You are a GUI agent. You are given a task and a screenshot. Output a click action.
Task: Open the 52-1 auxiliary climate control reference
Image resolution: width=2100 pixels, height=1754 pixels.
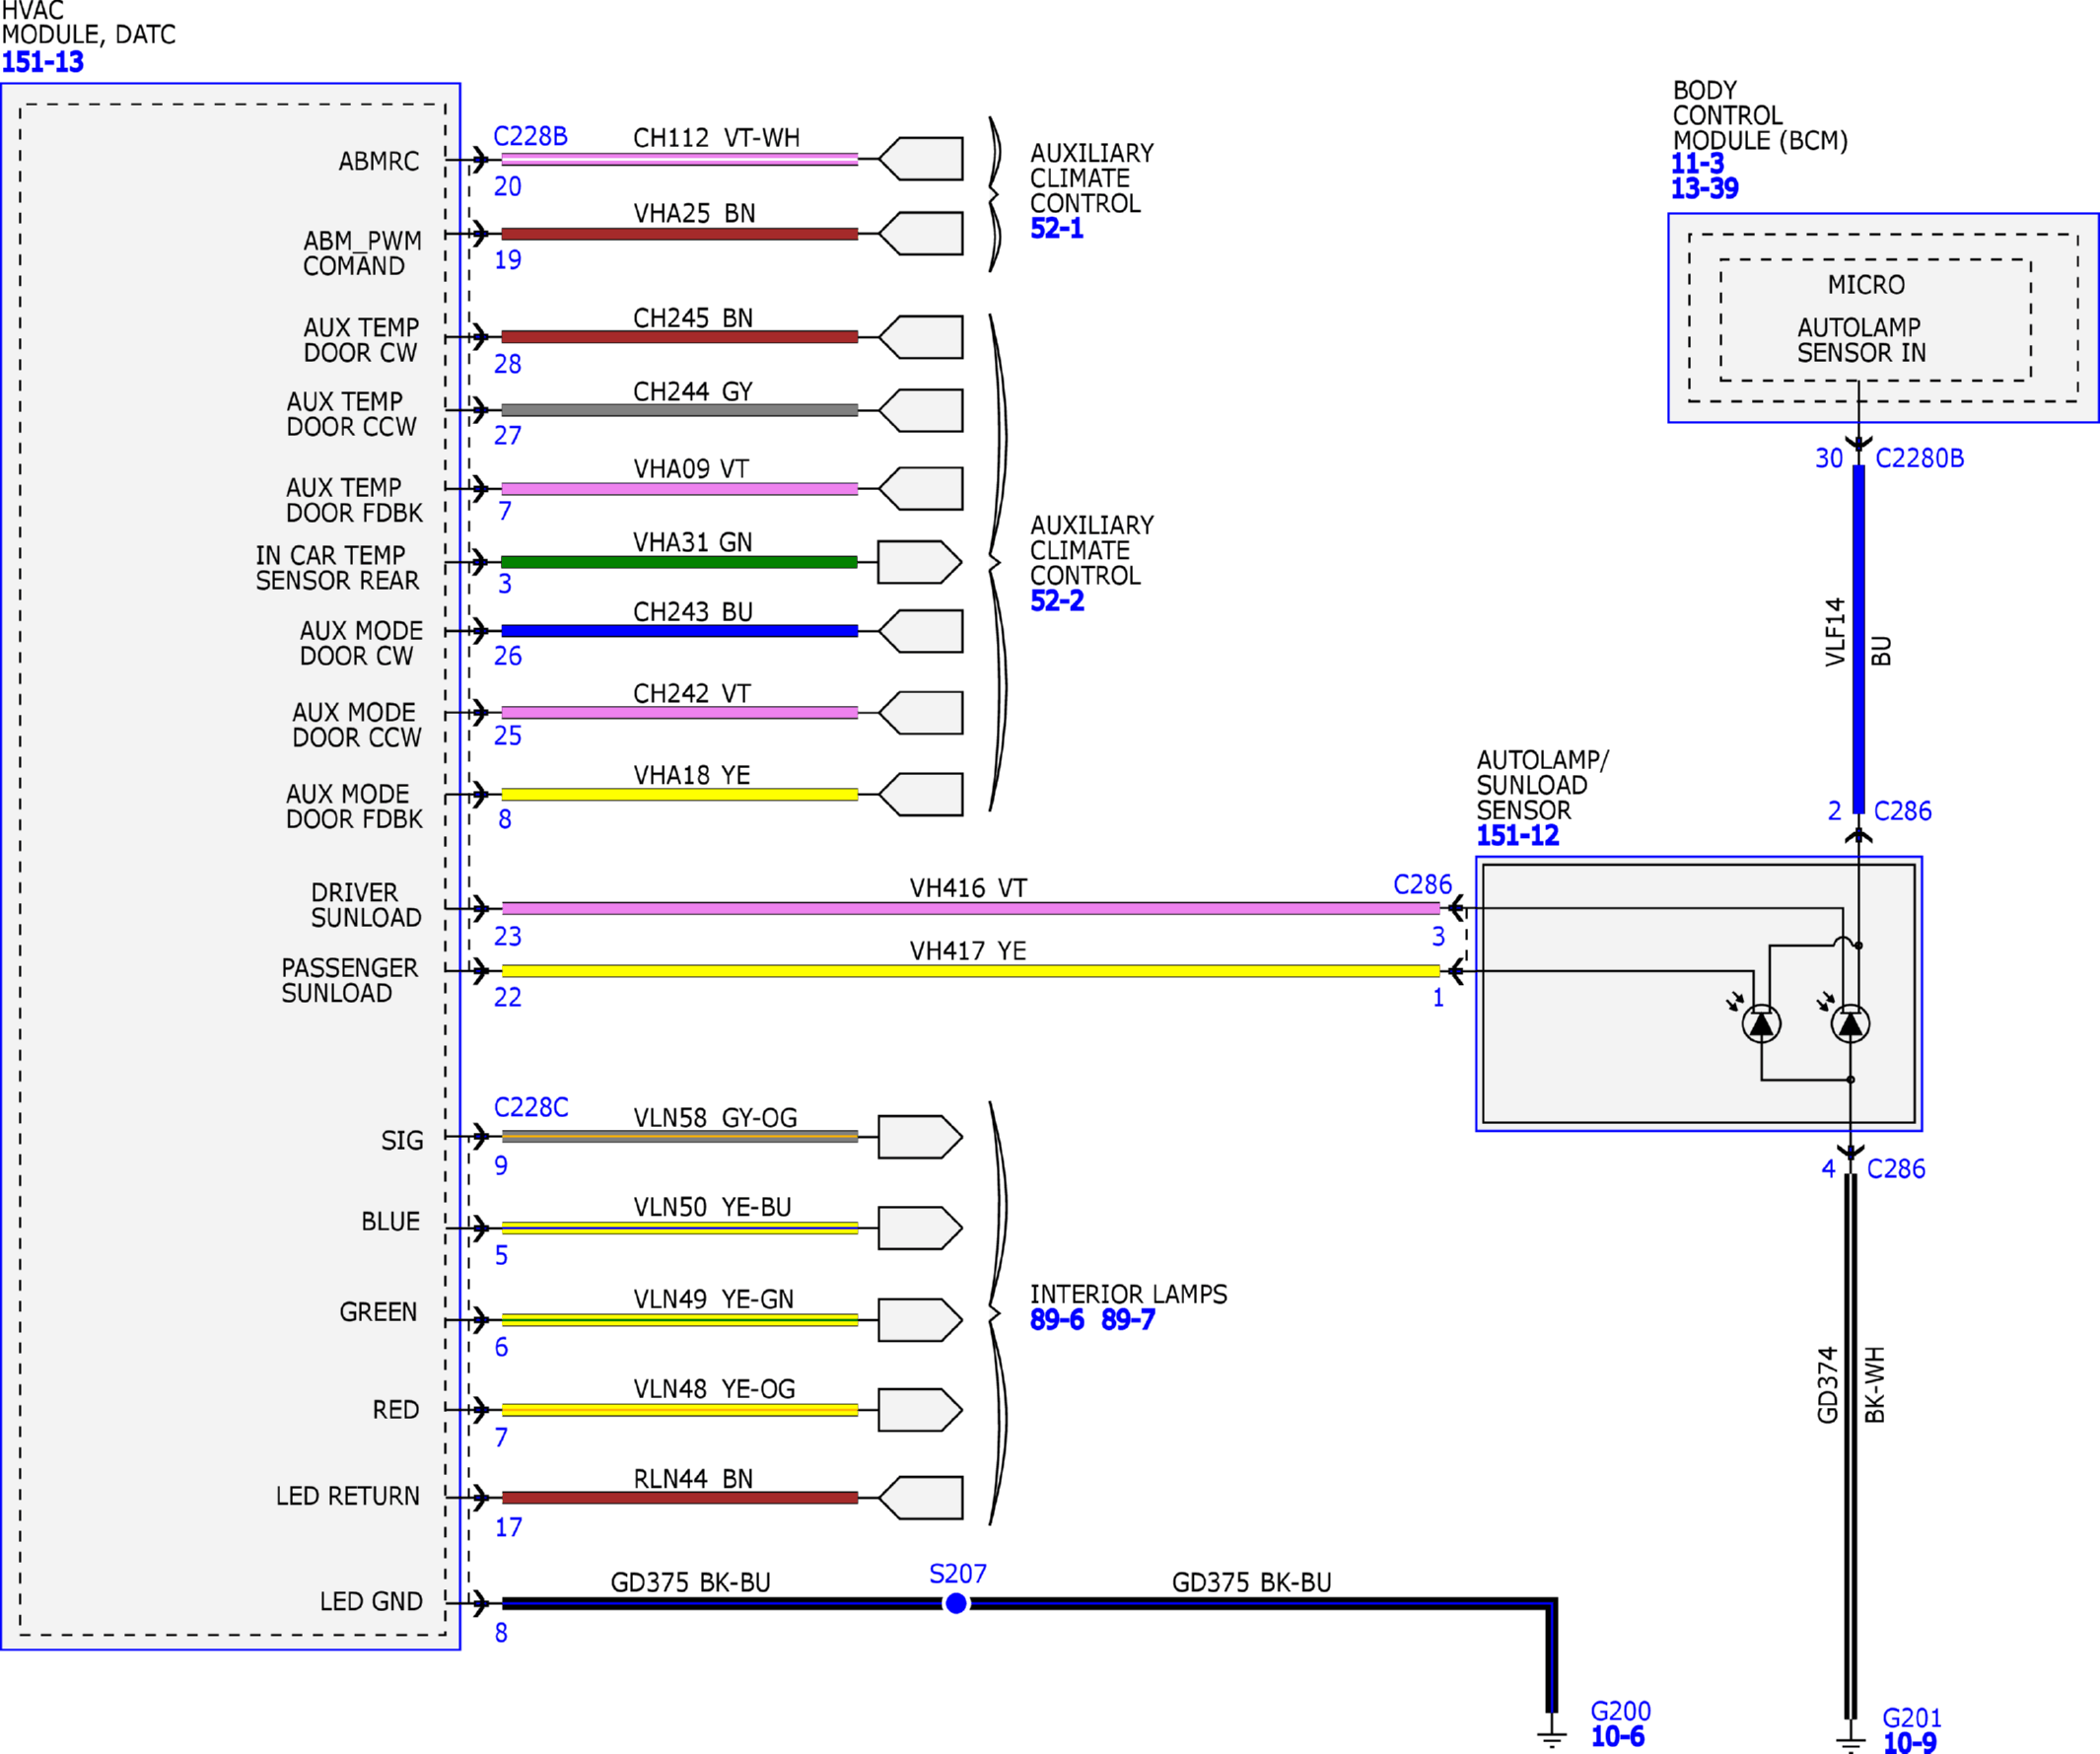[x=1056, y=228]
